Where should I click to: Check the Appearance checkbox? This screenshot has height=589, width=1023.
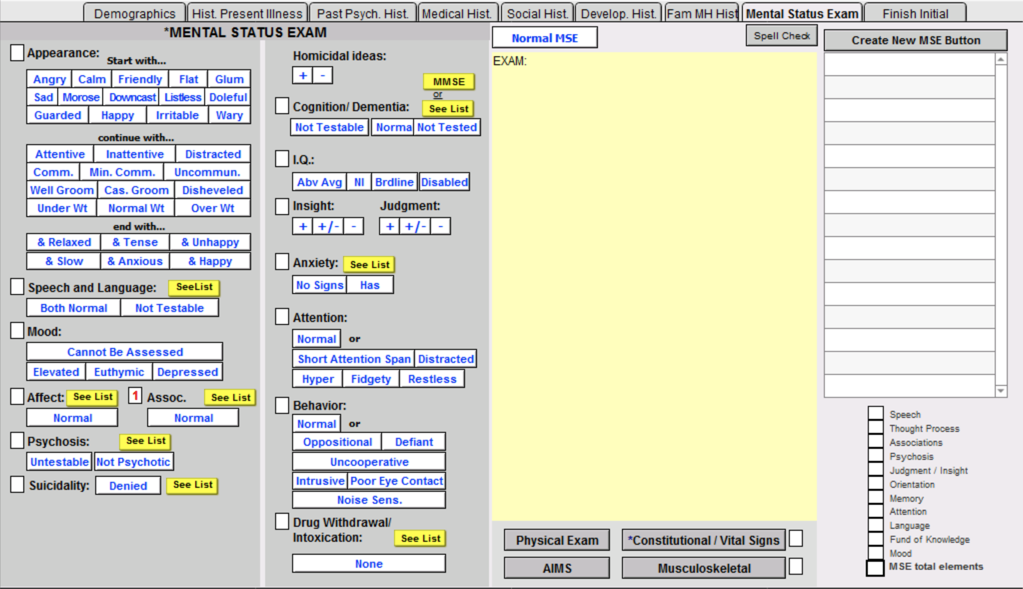[x=17, y=53]
